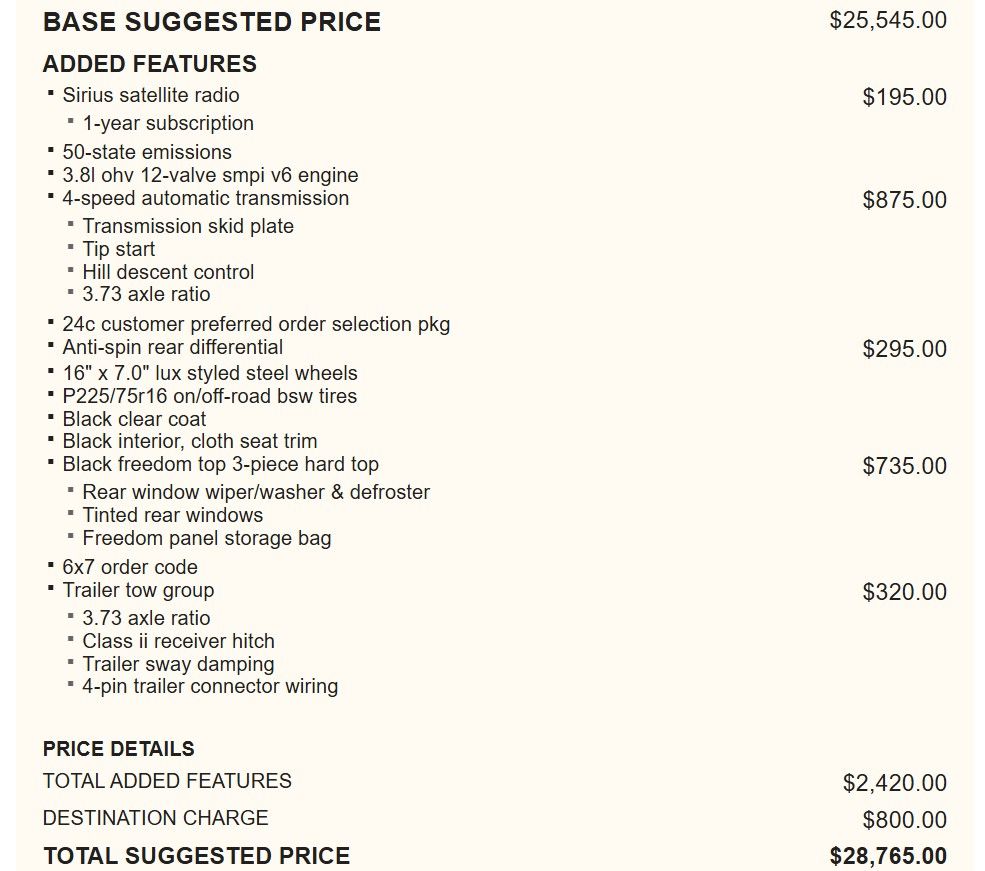Click the $875.00 transmission price
985x871 pixels.
pyautogui.click(x=904, y=200)
